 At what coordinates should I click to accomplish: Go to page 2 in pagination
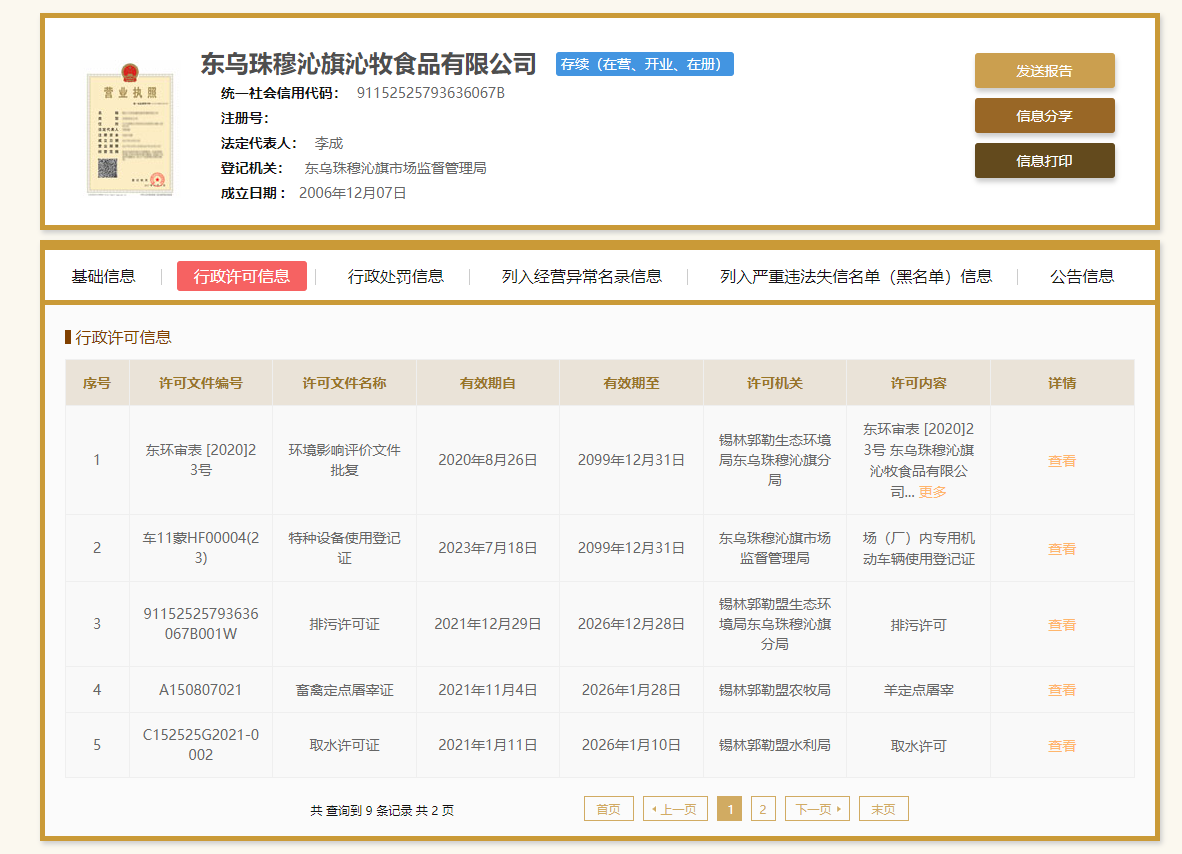763,809
